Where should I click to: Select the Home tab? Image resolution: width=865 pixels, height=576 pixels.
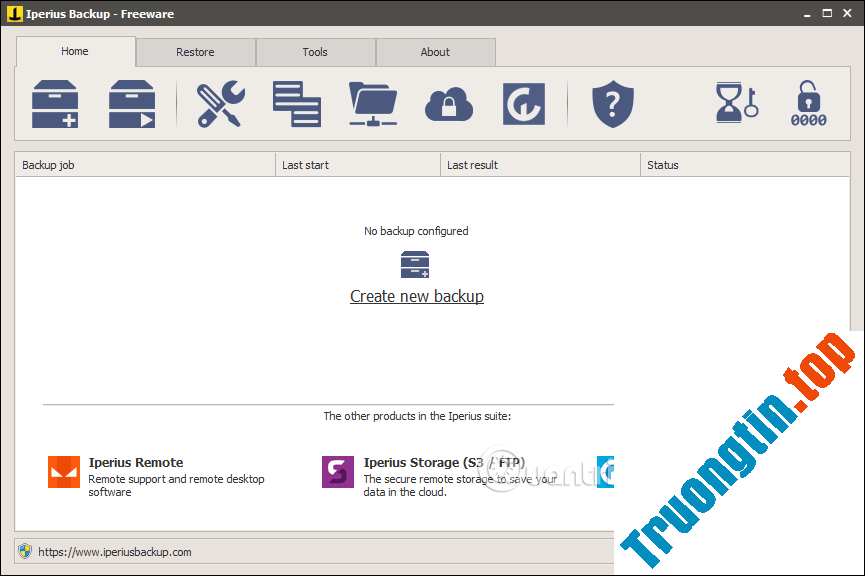[75, 51]
